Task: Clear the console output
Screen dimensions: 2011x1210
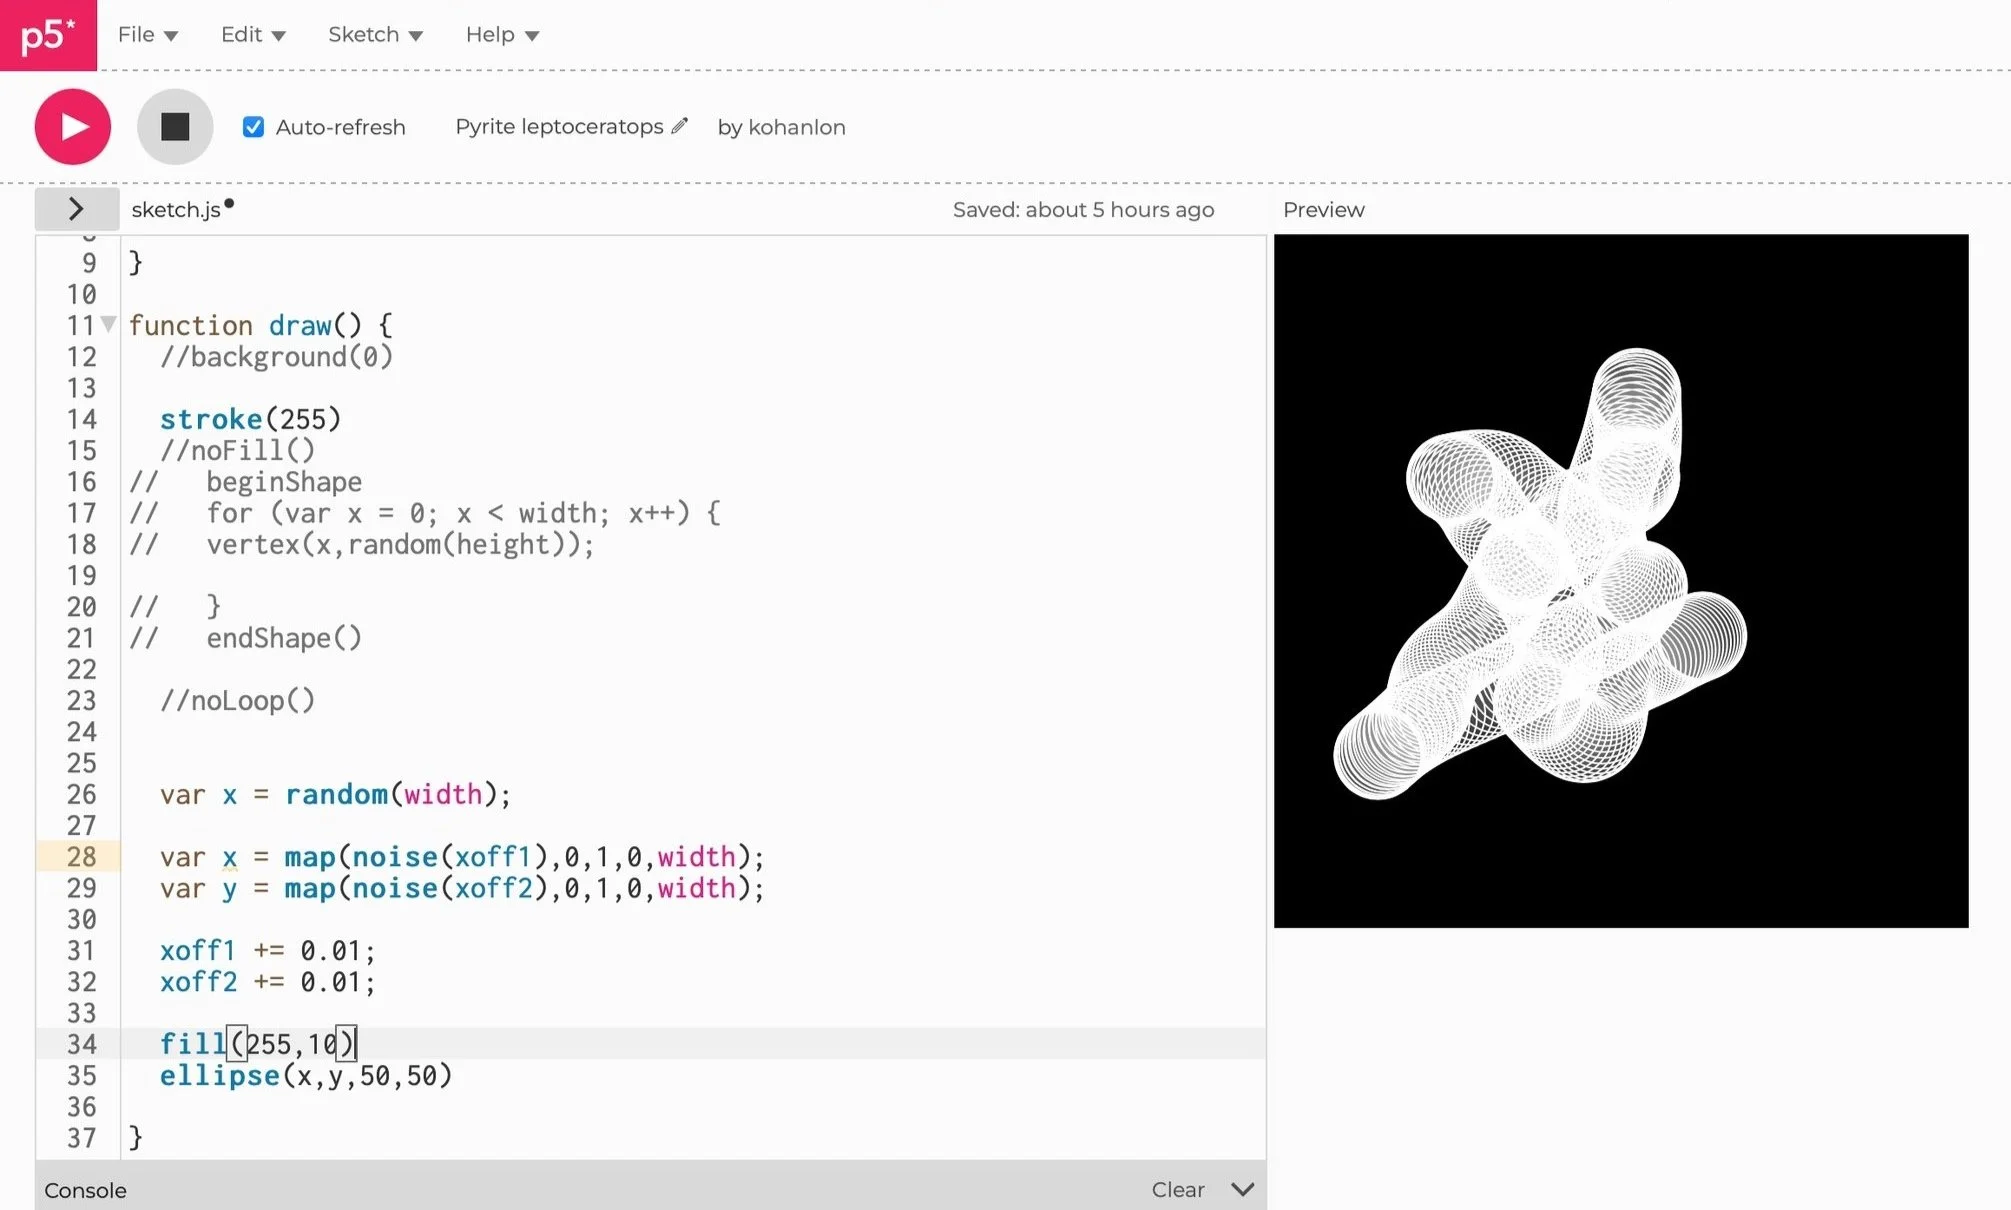Action: click(1177, 1189)
